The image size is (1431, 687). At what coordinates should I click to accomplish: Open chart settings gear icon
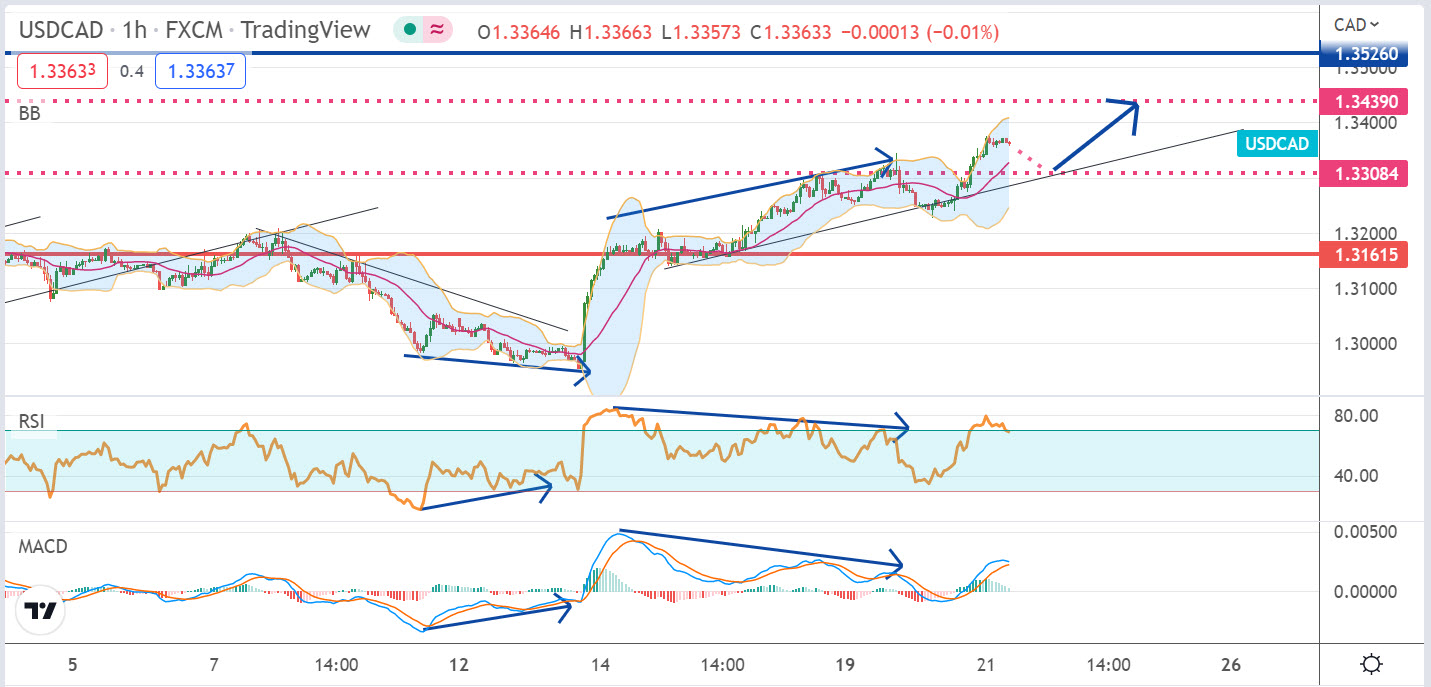[1372, 664]
